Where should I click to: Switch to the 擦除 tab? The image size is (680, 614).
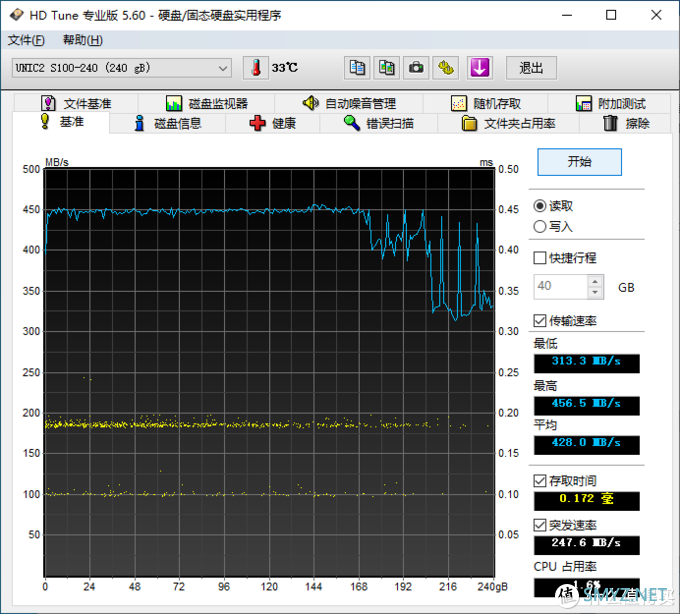point(626,124)
